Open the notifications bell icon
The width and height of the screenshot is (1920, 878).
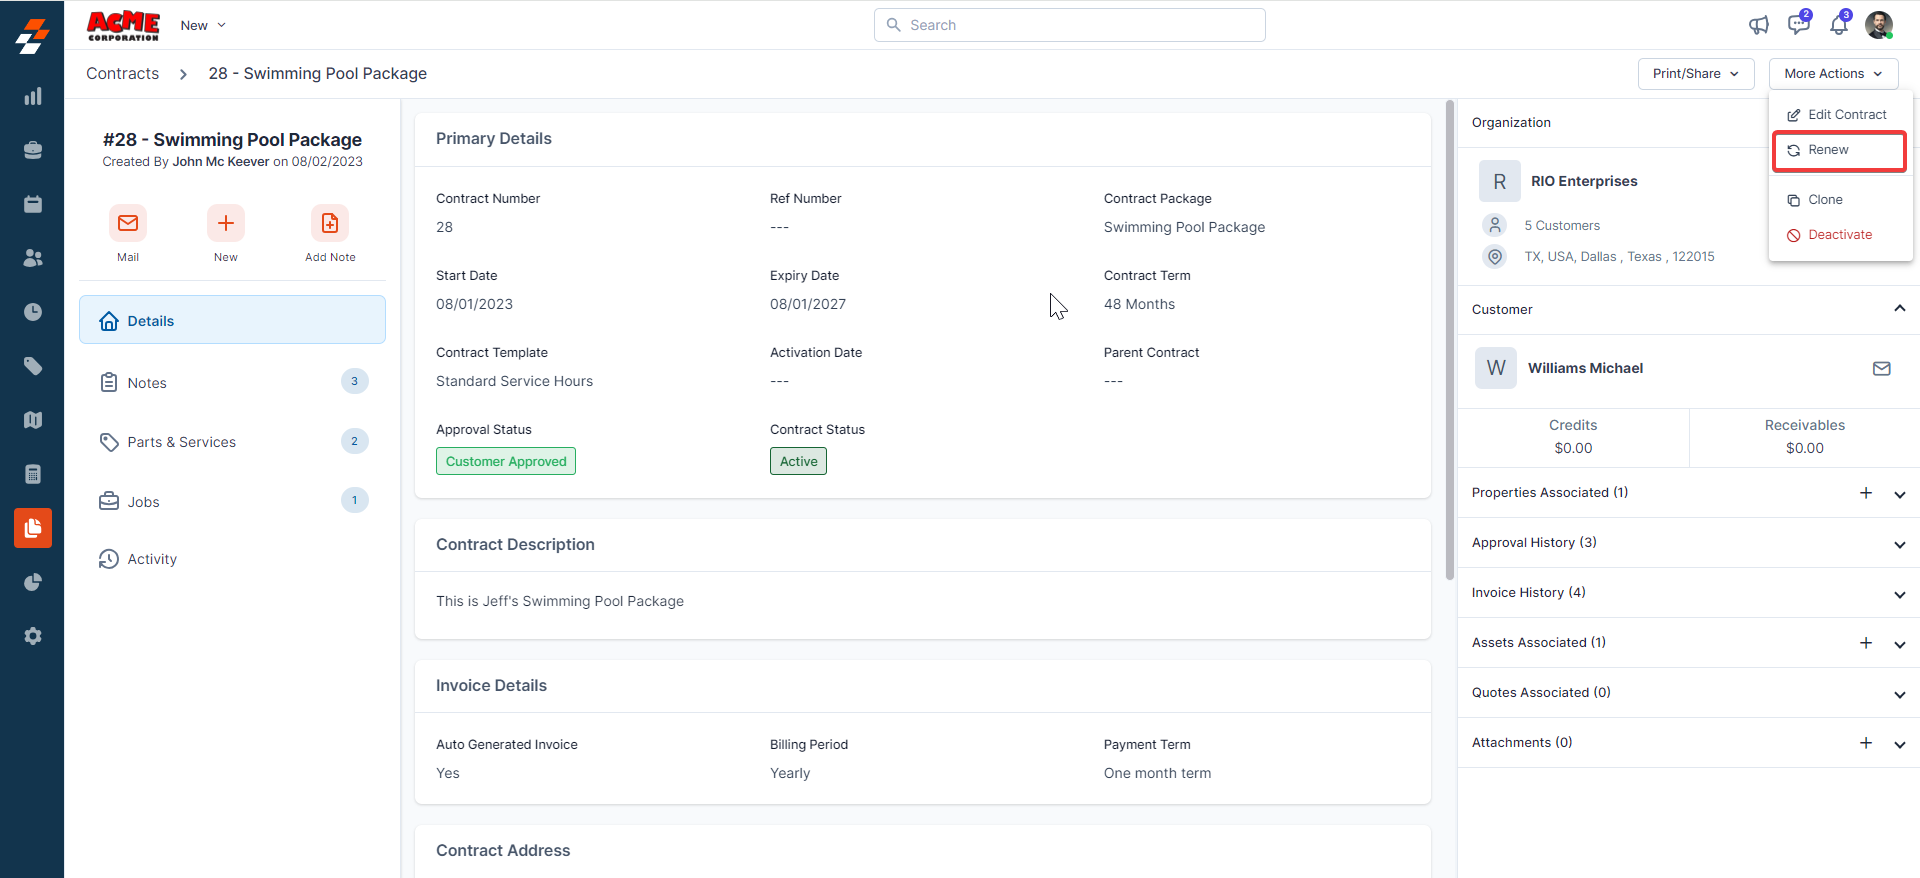tap(1838, 25)
